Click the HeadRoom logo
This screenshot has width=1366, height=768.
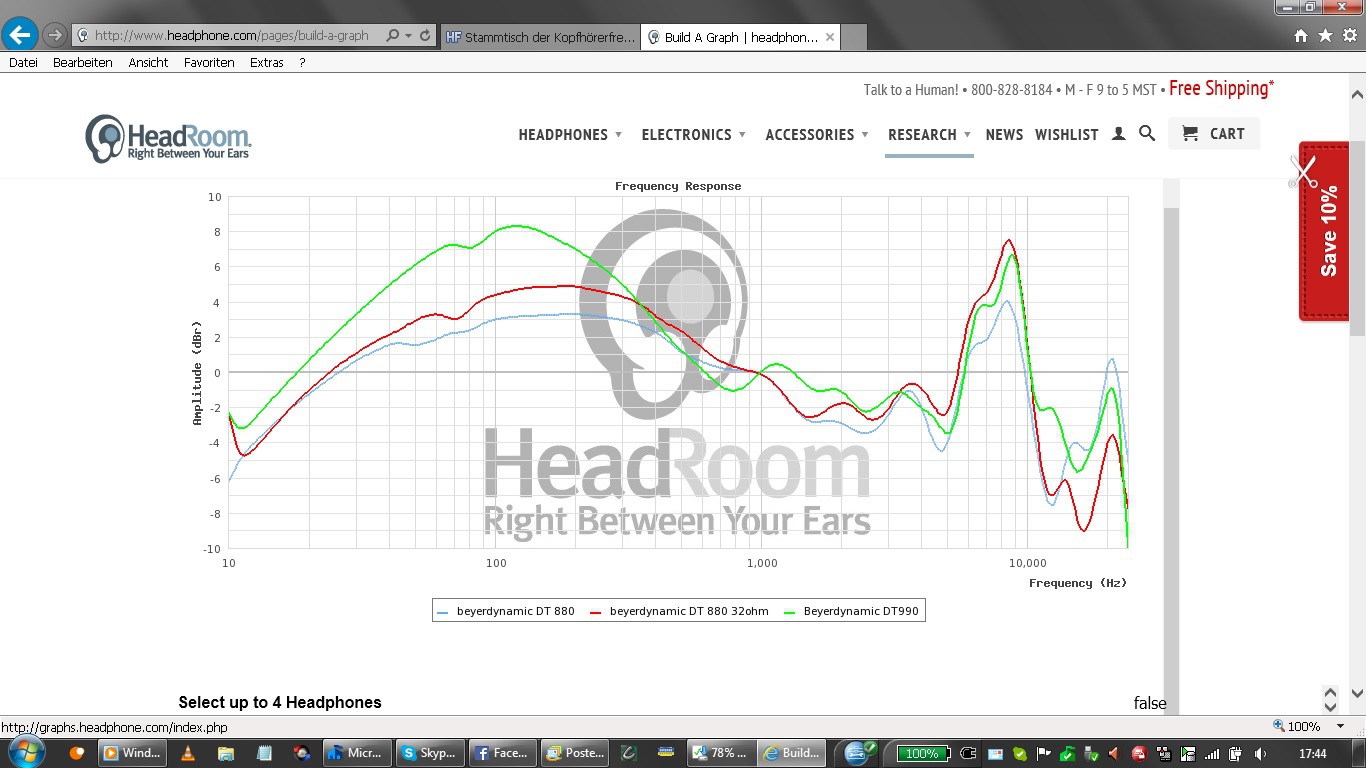tap(168, 138)
